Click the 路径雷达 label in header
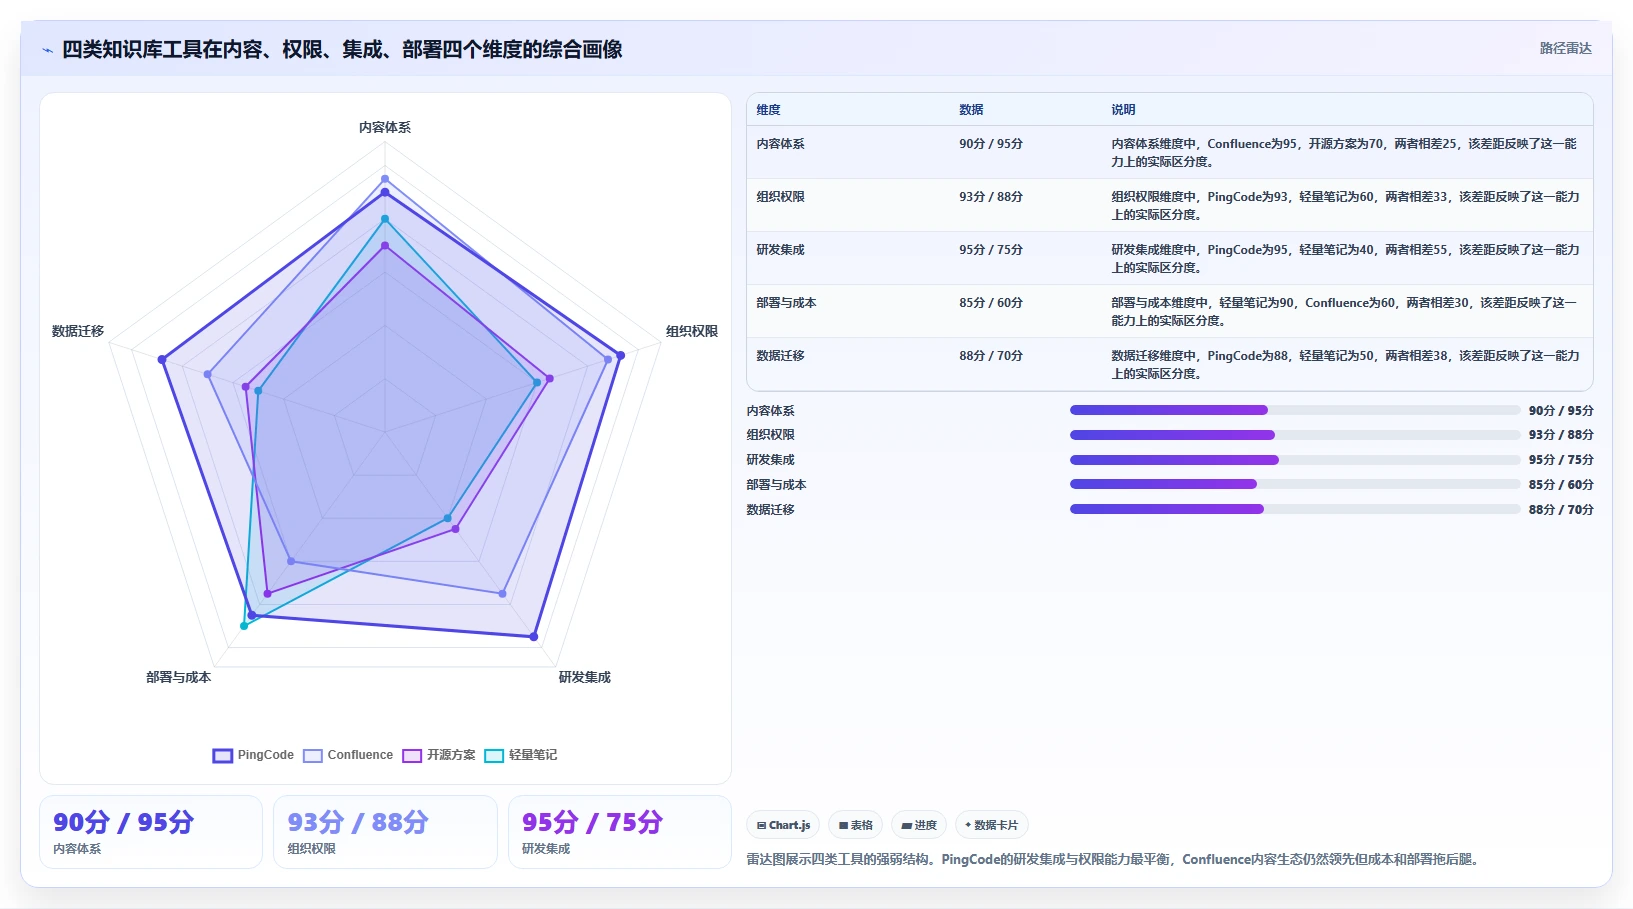Viewport: 1633px width, 909px height. [1565, 48]
